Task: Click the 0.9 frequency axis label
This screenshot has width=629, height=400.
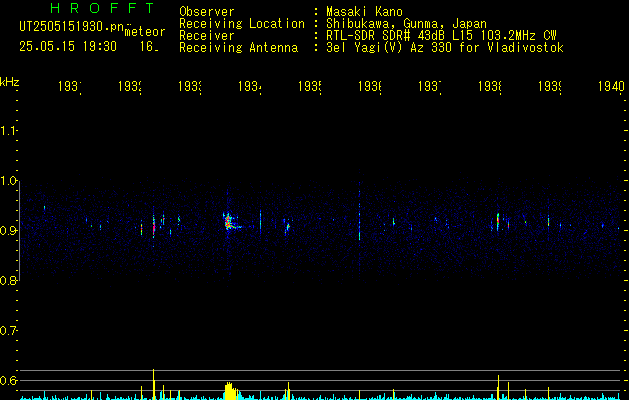Action: tap(8, 231)
